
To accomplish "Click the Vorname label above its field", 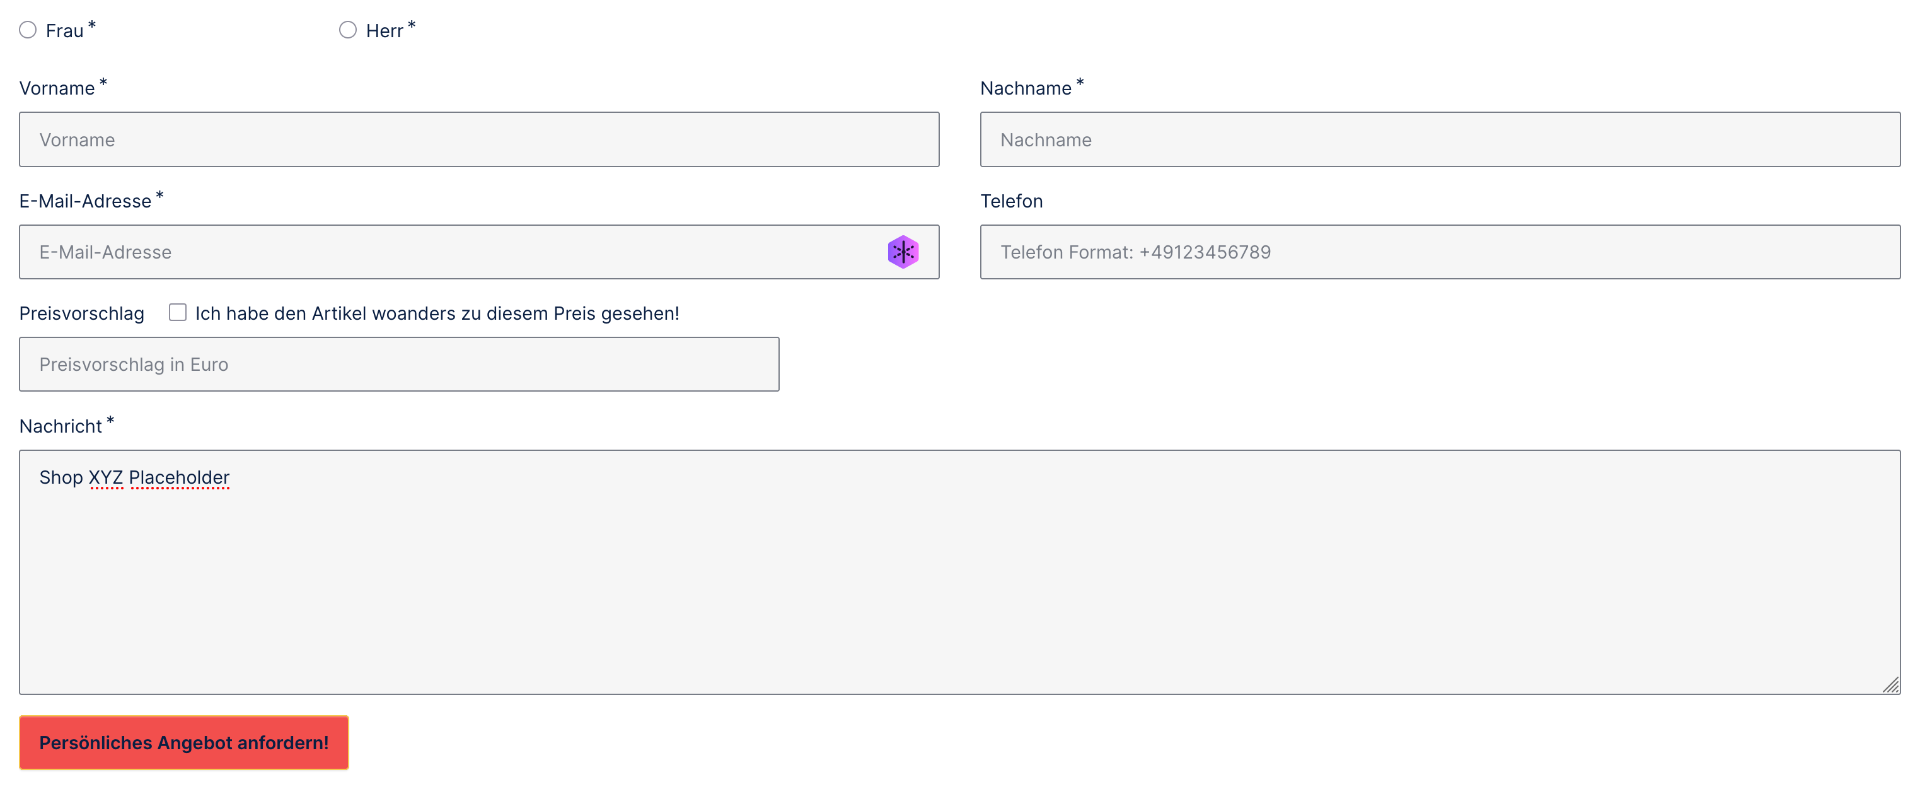I will tap(57, 89).
